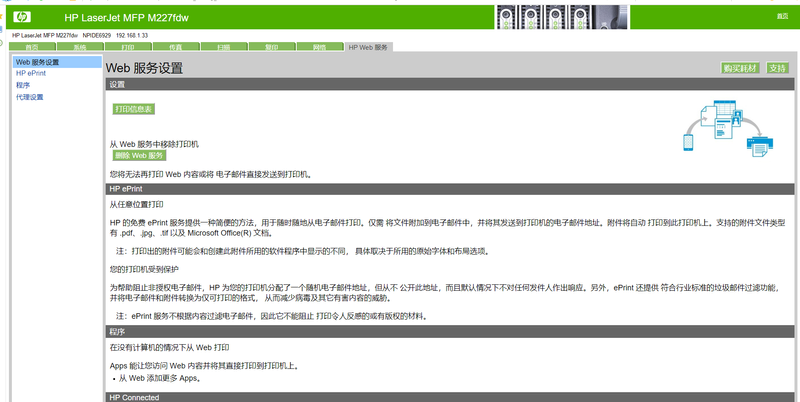
Task: Click the smartphone icon in illustration
Action: pyautogui.click(x=688, y=142)
